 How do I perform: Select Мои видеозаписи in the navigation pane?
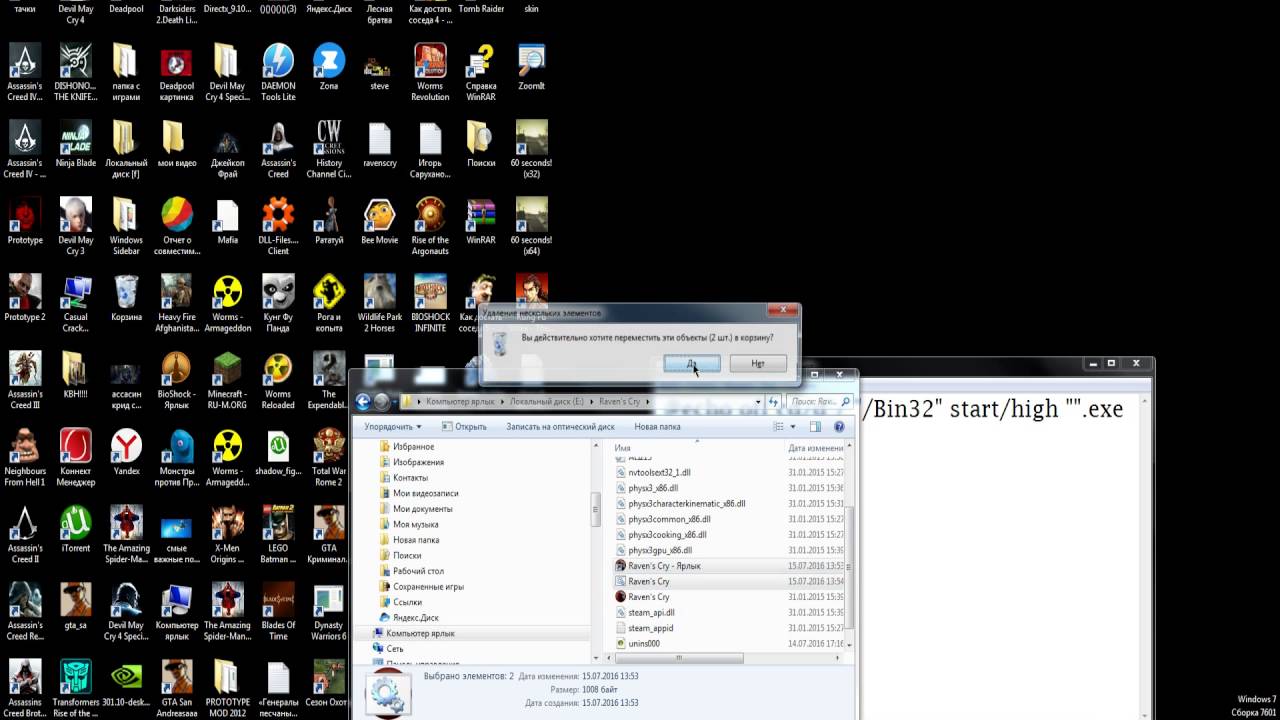tap(425, 493)
